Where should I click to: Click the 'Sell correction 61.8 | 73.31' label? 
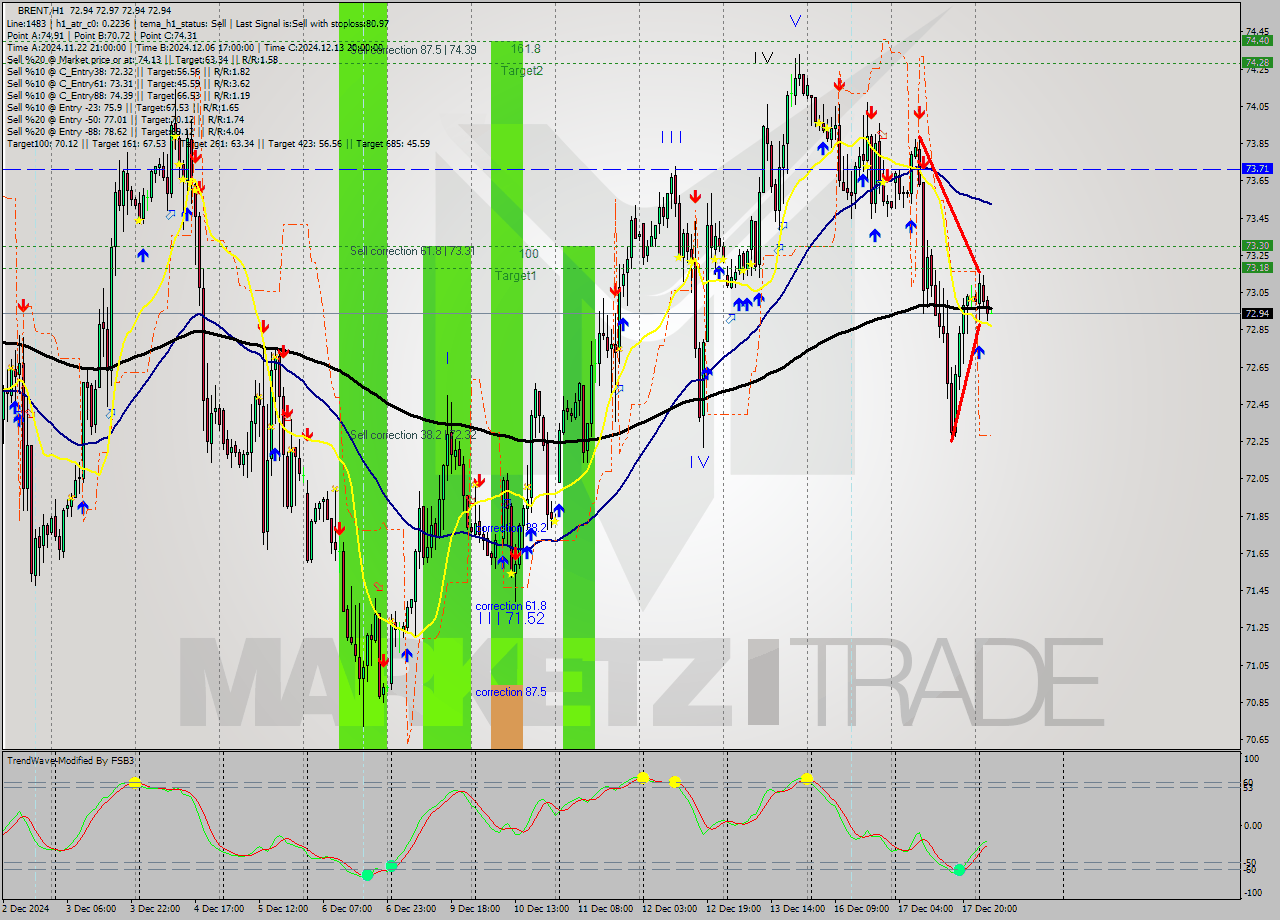412,251
